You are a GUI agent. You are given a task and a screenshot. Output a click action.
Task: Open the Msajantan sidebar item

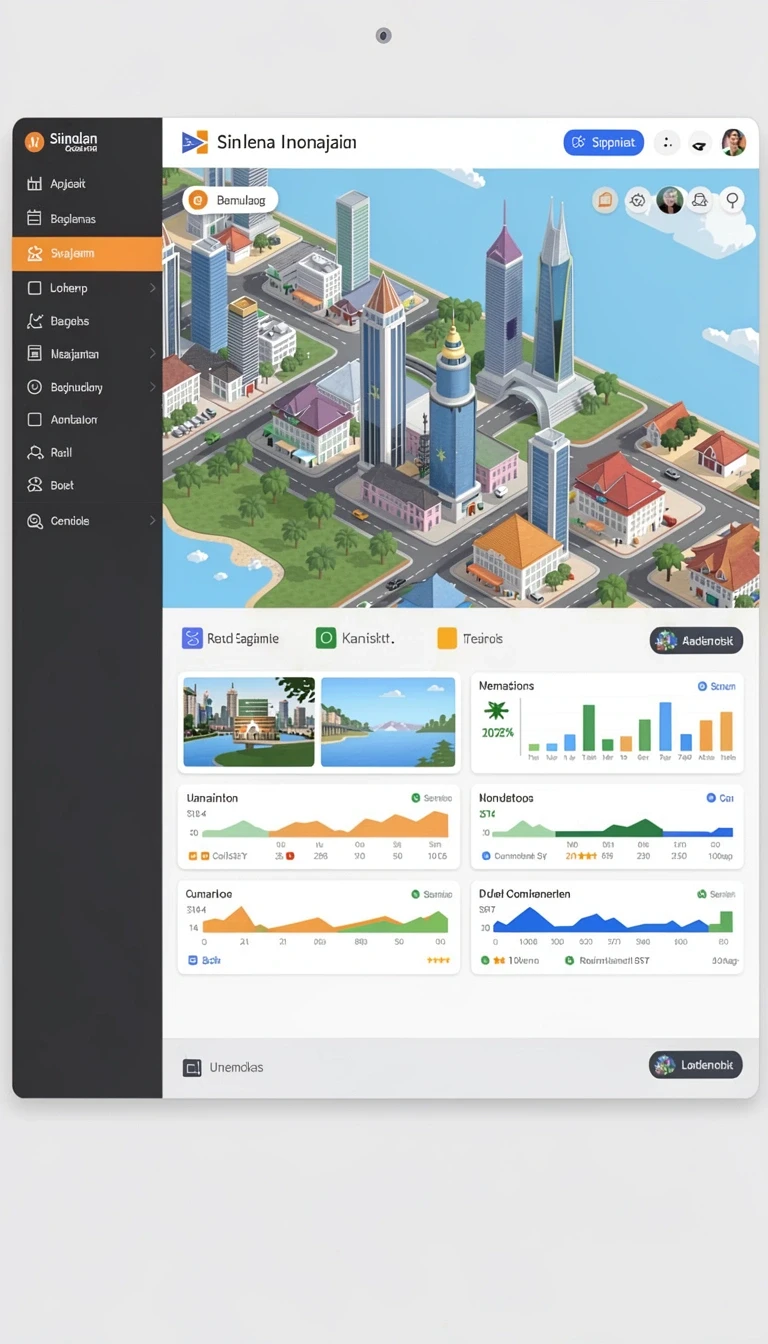pyautogui.click(x=87, y=354)
